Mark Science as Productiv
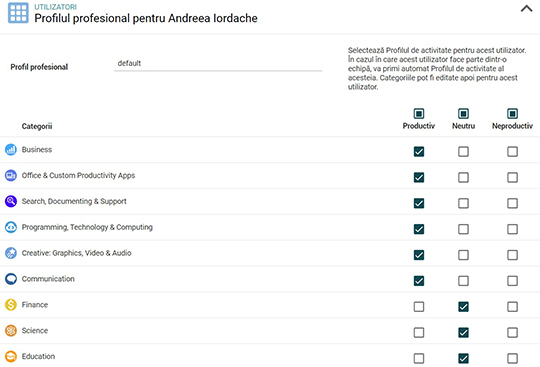This screenshot has width=540, height=367. [x=419, y=333]
